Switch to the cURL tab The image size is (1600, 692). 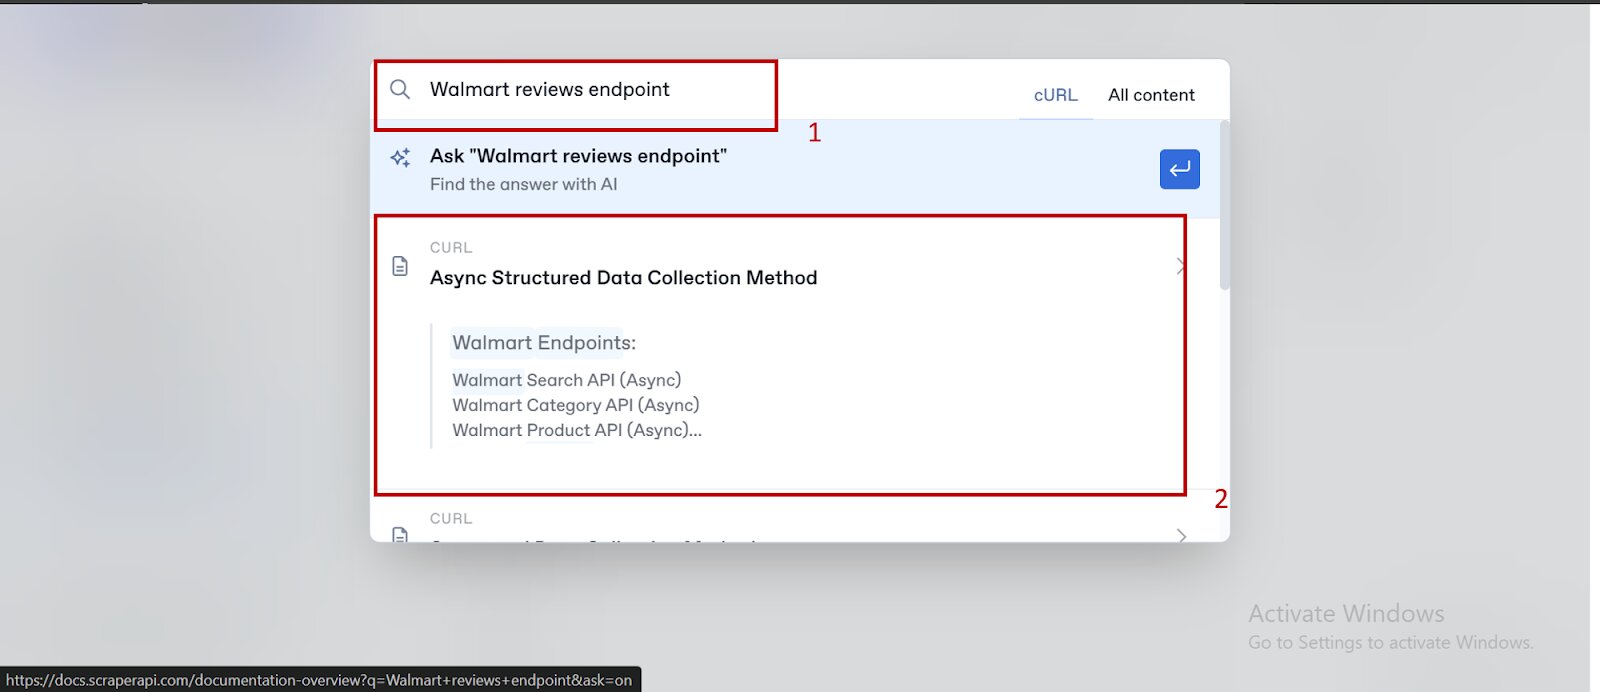tap(1055, 95)
